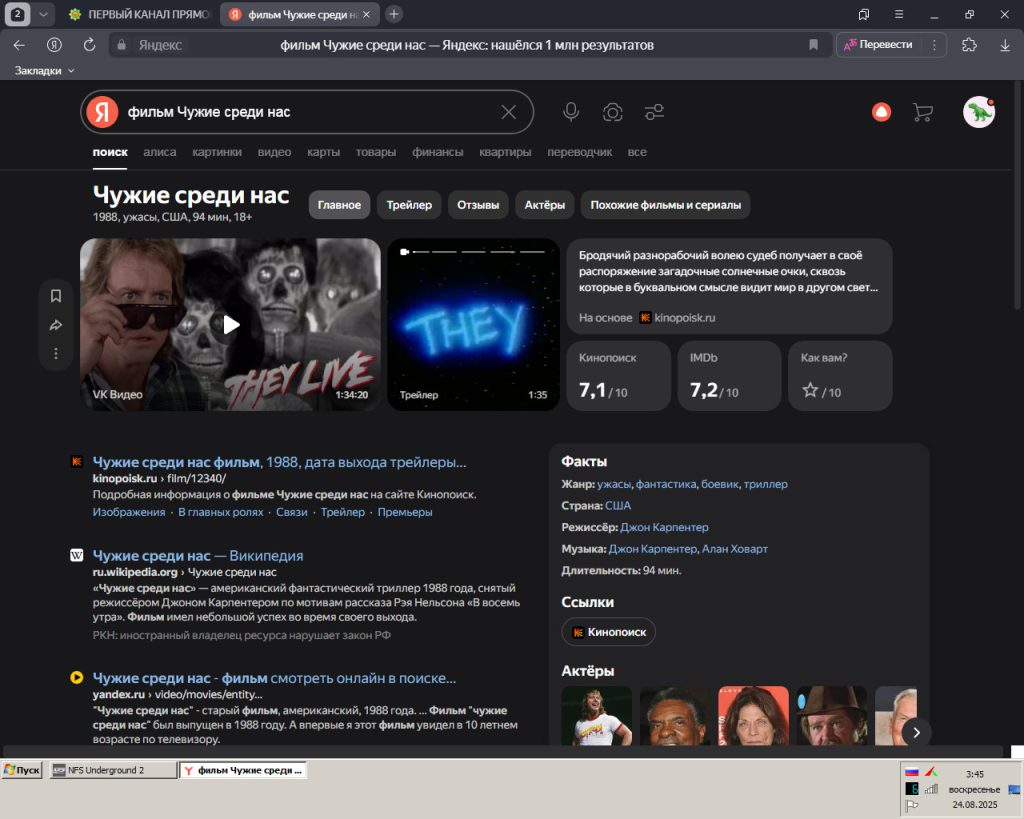Open kinopoisk.ru source link
Viewport: 1024px width, 819px height.
(684, 318)
